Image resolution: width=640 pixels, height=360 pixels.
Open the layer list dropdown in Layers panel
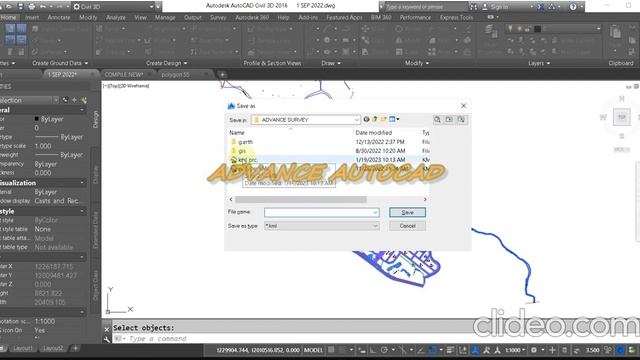(x=598, y=29)
